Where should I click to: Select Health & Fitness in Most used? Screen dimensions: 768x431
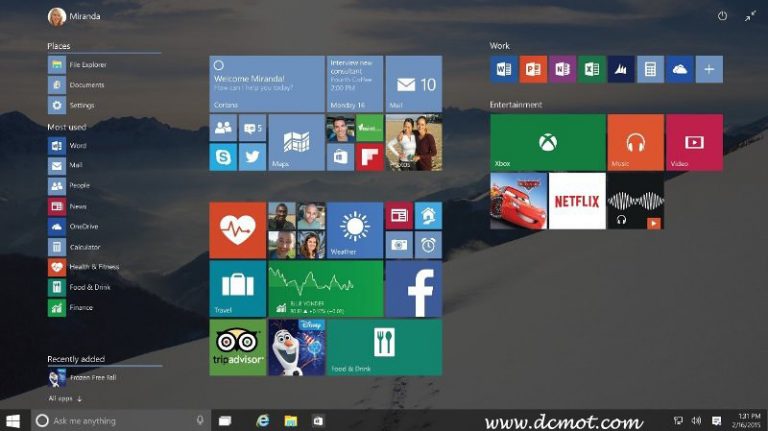93,267
